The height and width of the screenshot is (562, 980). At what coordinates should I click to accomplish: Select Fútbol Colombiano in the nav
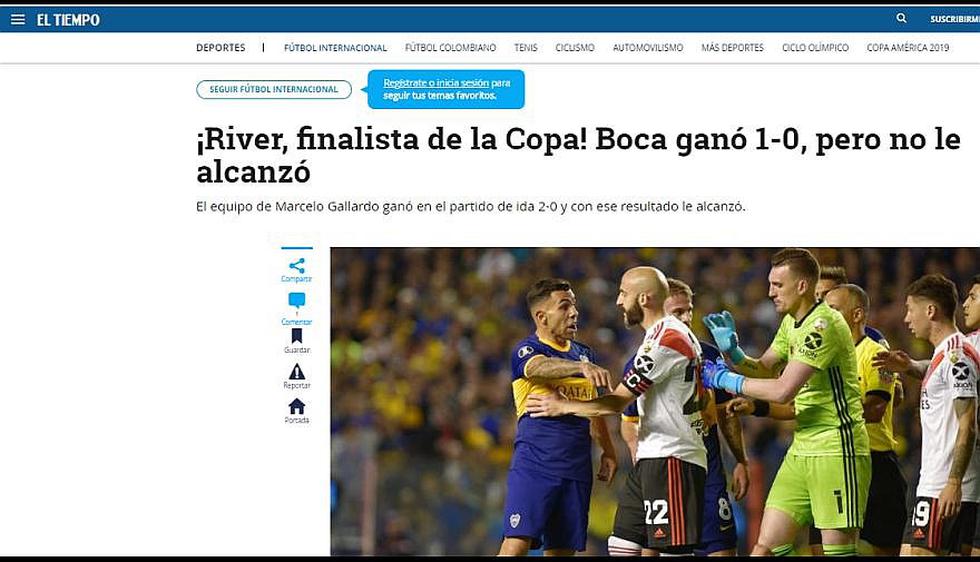coord(451,48)
